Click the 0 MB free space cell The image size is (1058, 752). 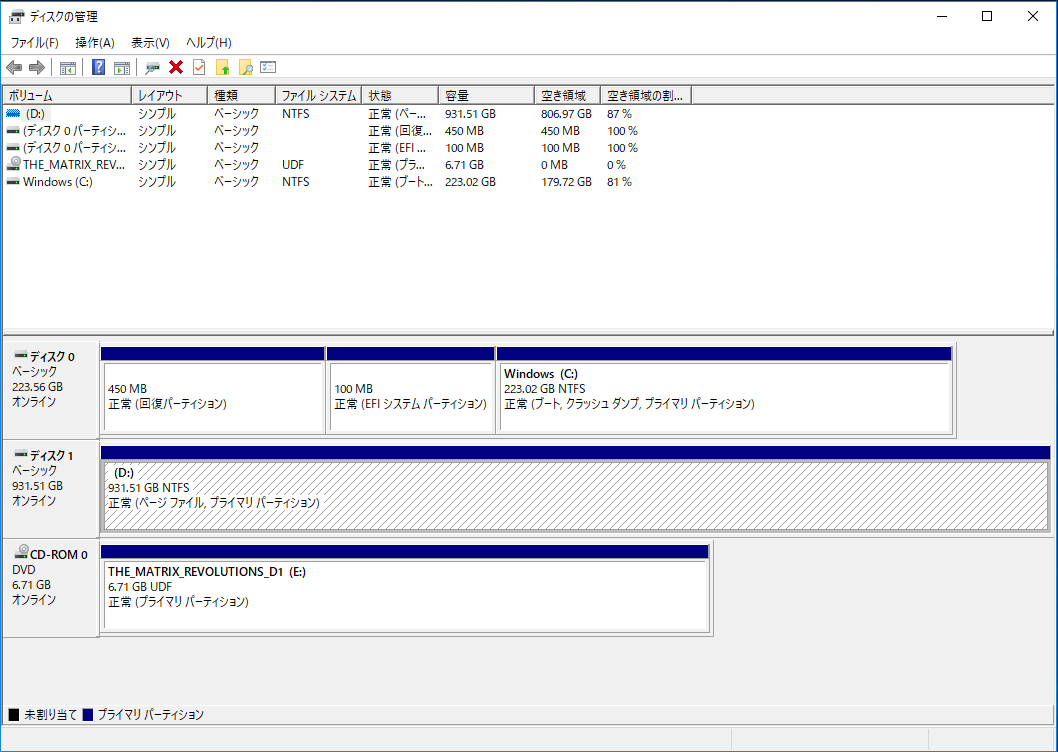[x=554, y=165]
